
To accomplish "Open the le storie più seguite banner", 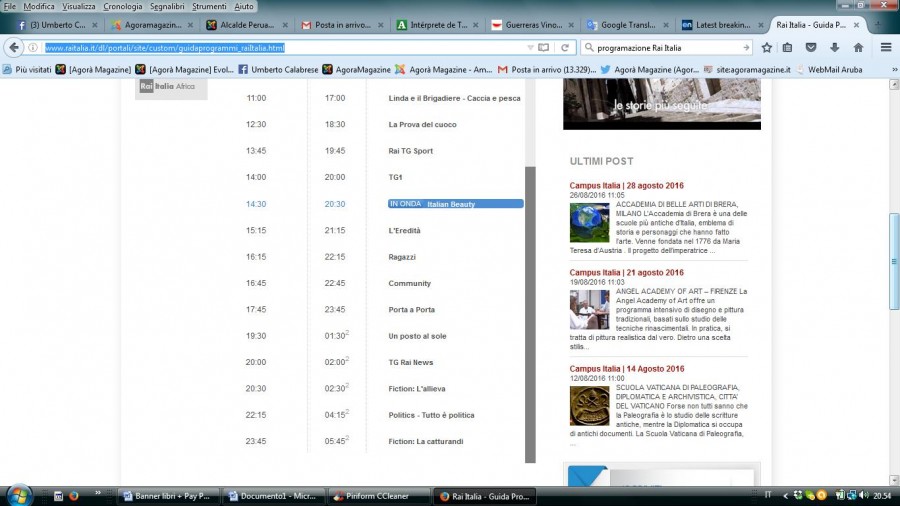I will coord(662,104).
